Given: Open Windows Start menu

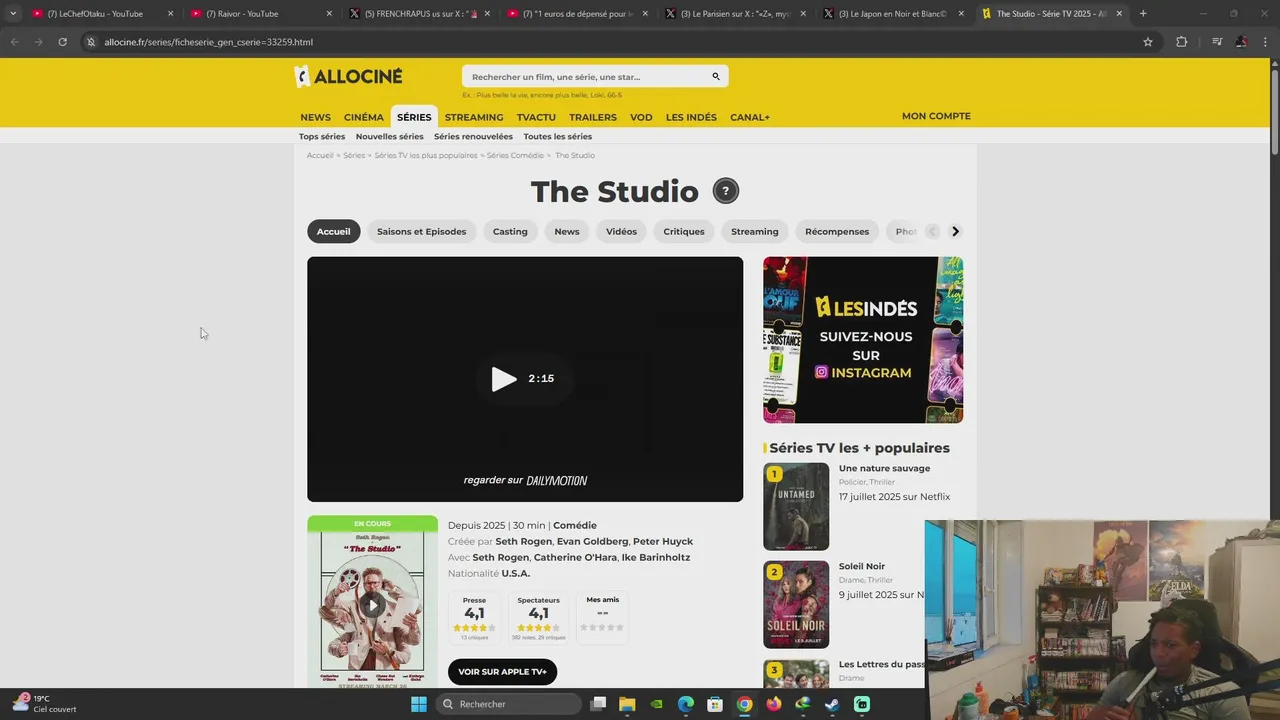Looking at the screenshot, I should click(419, 704).
